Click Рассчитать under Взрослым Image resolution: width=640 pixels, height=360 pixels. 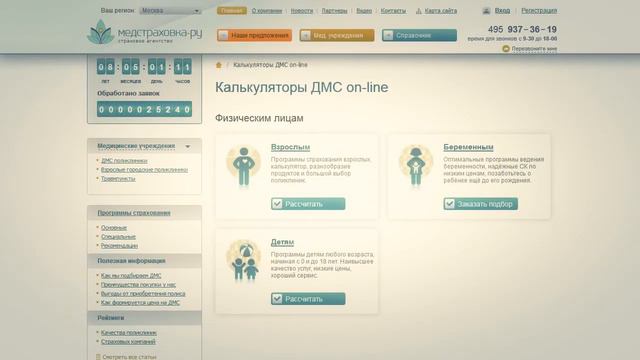coord(308,204)
